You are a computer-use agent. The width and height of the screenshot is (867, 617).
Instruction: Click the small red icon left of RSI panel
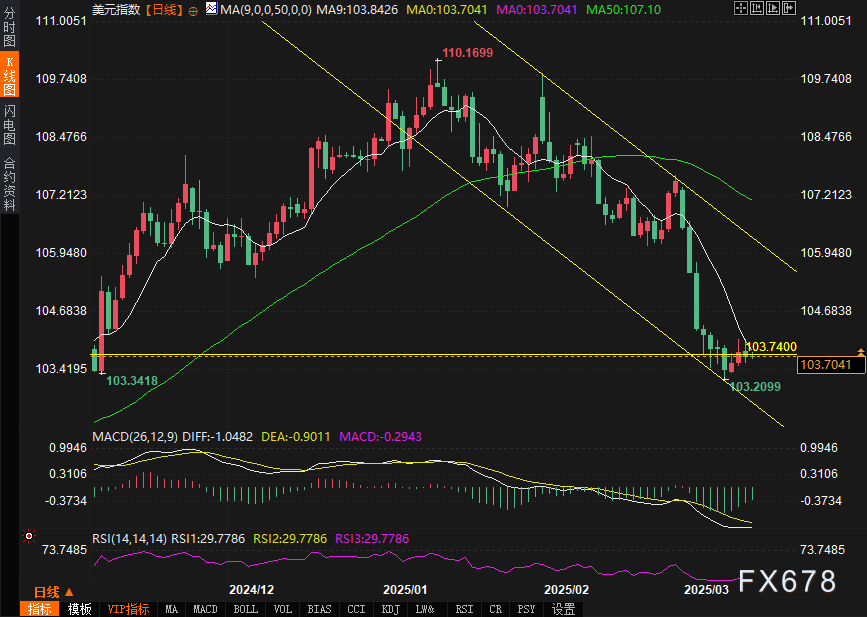(x=29, y=538)
